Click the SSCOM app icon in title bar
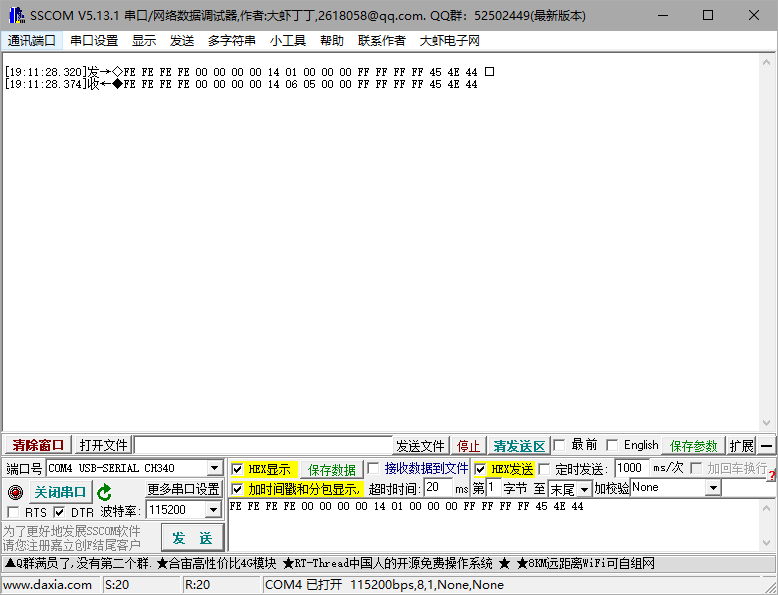 pos(14,15)
